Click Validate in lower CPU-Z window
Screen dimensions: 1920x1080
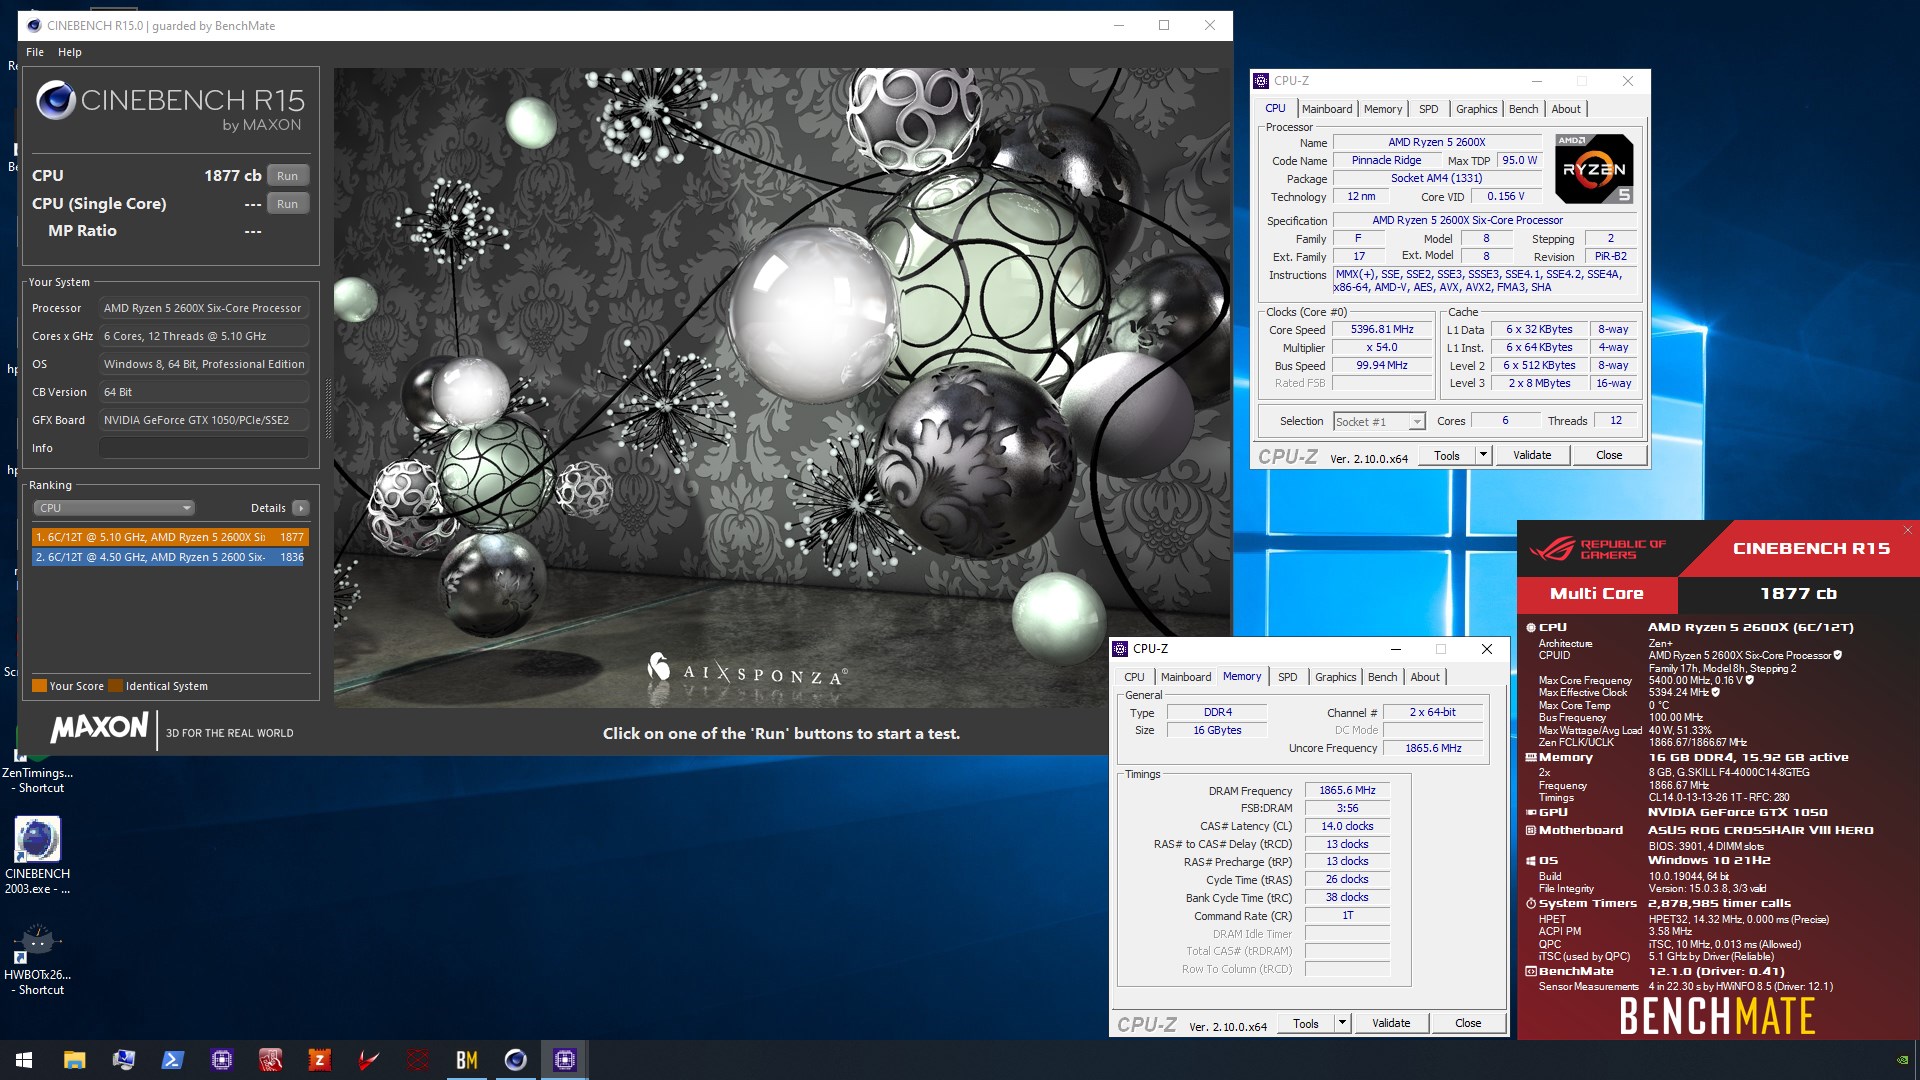[1391, 1023]
